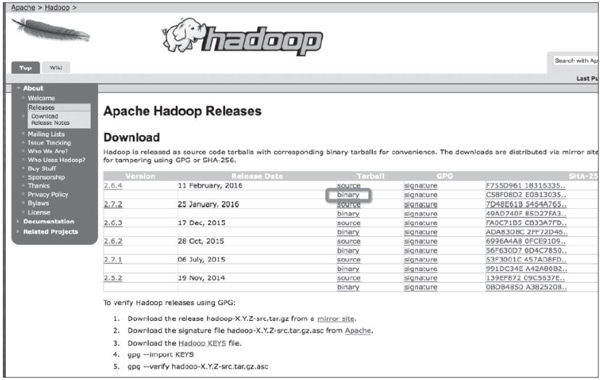Click the Apache feather logo
The image size is (603, 380).
[50, 30]
